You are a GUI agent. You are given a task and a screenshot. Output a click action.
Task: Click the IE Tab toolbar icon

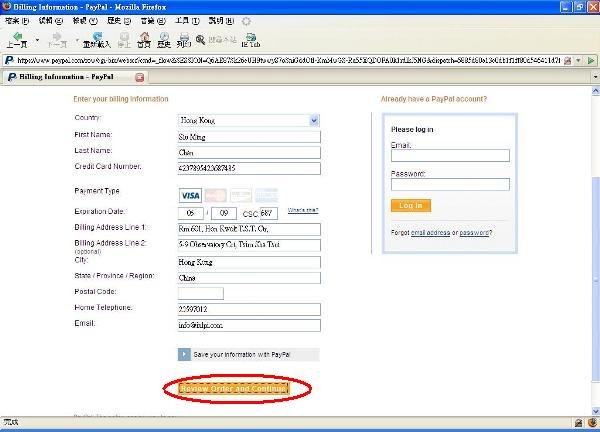pos(251,40)
